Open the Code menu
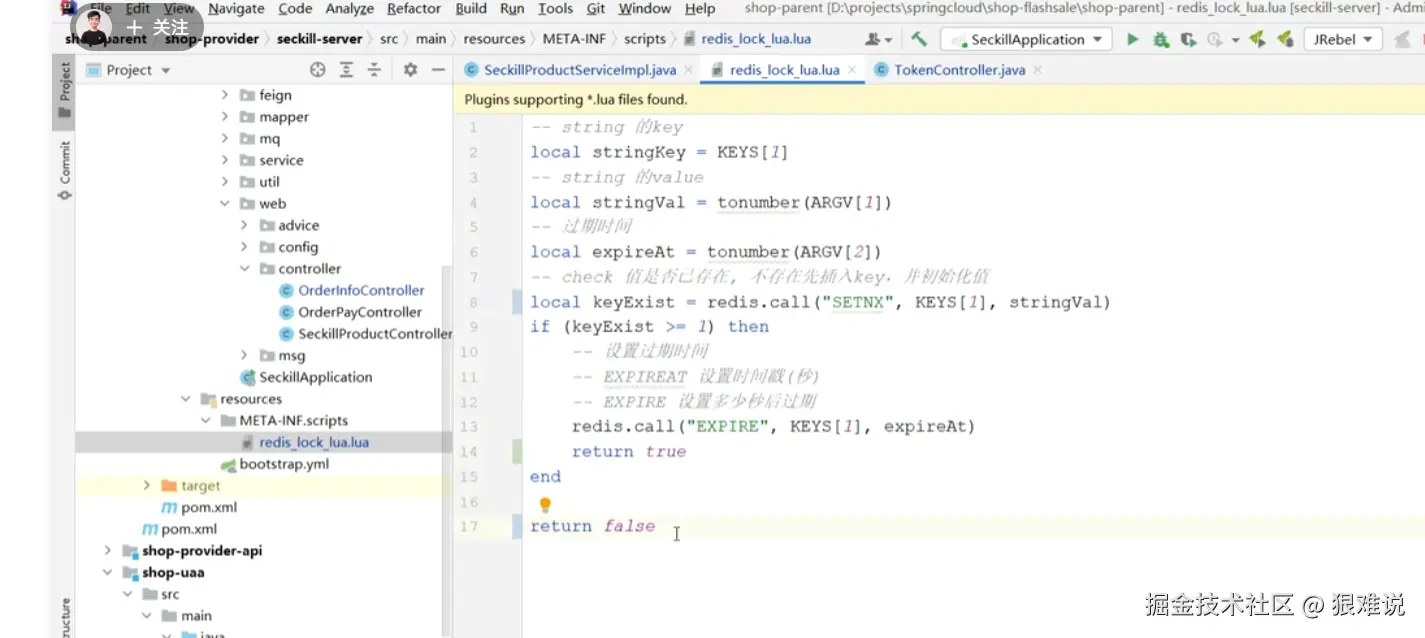The height and width of the screenshot is (638, 1425). [x=295, y=8]
